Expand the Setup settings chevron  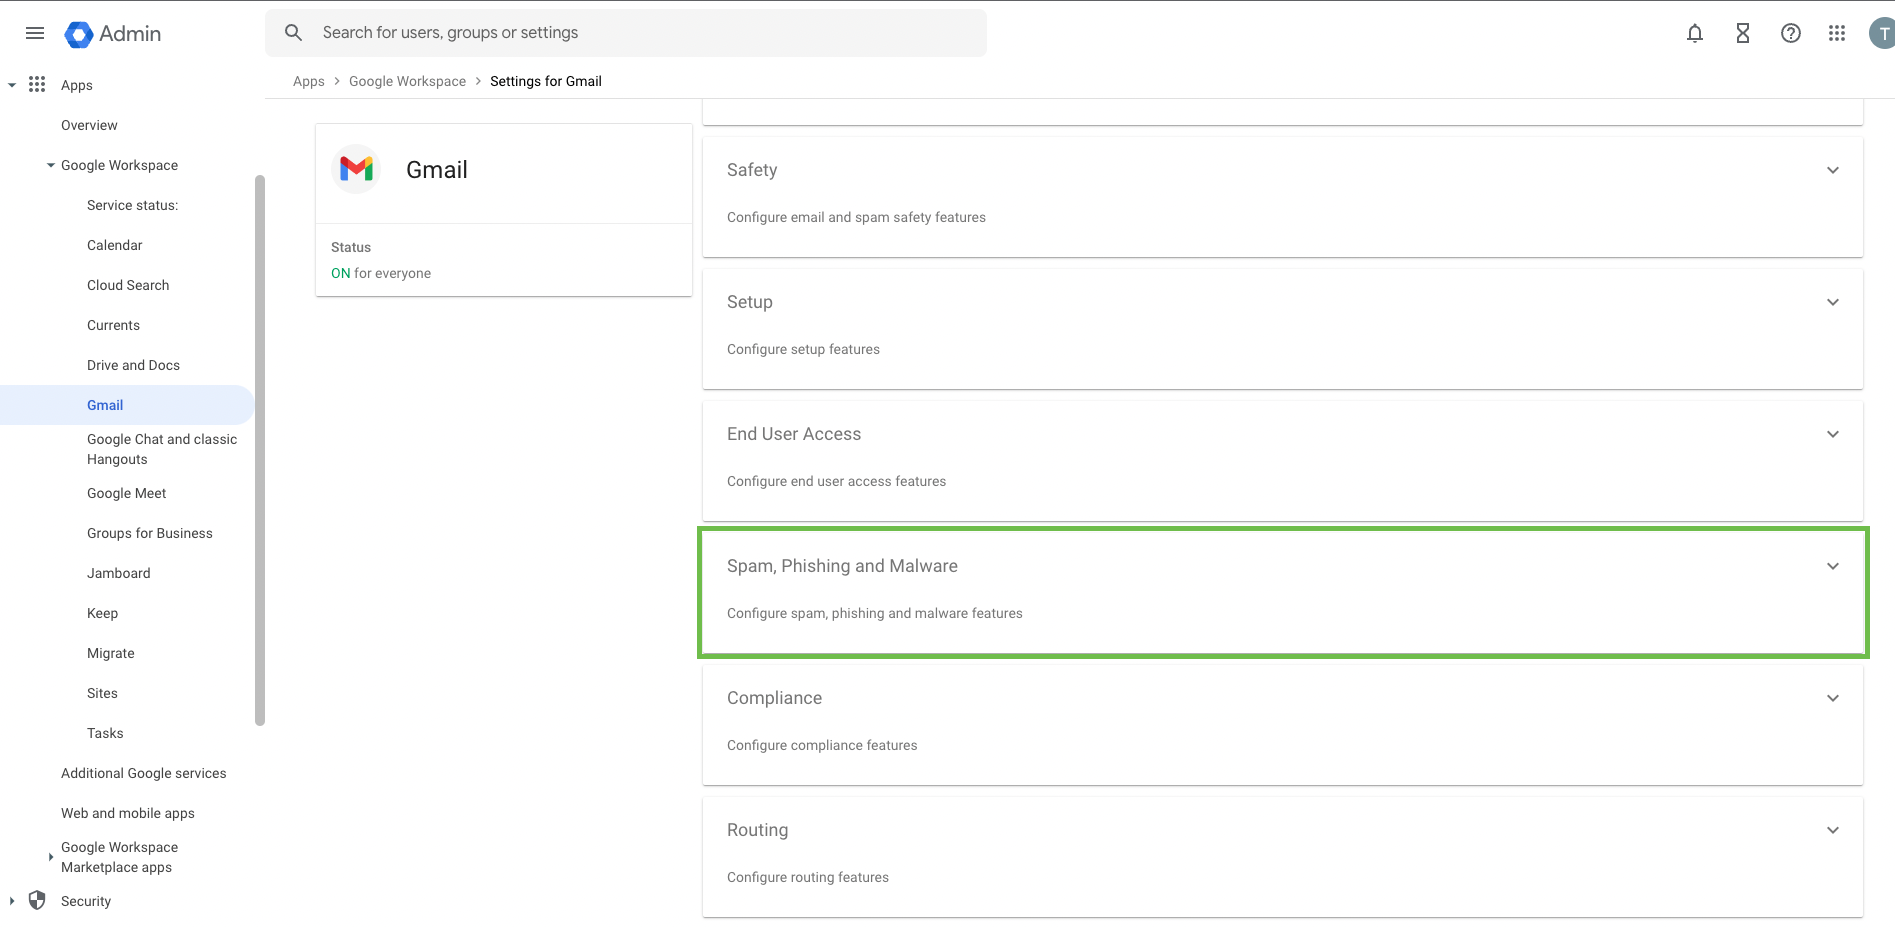tap(1833, 302)
